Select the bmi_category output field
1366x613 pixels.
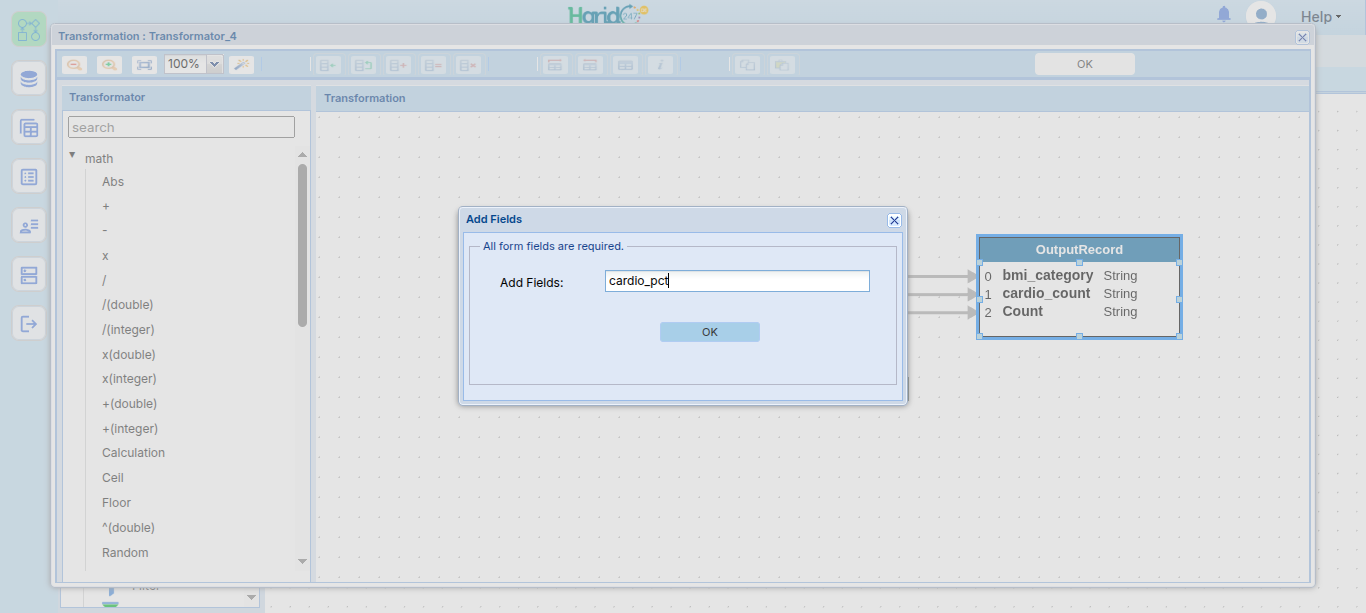(1048, 275)
